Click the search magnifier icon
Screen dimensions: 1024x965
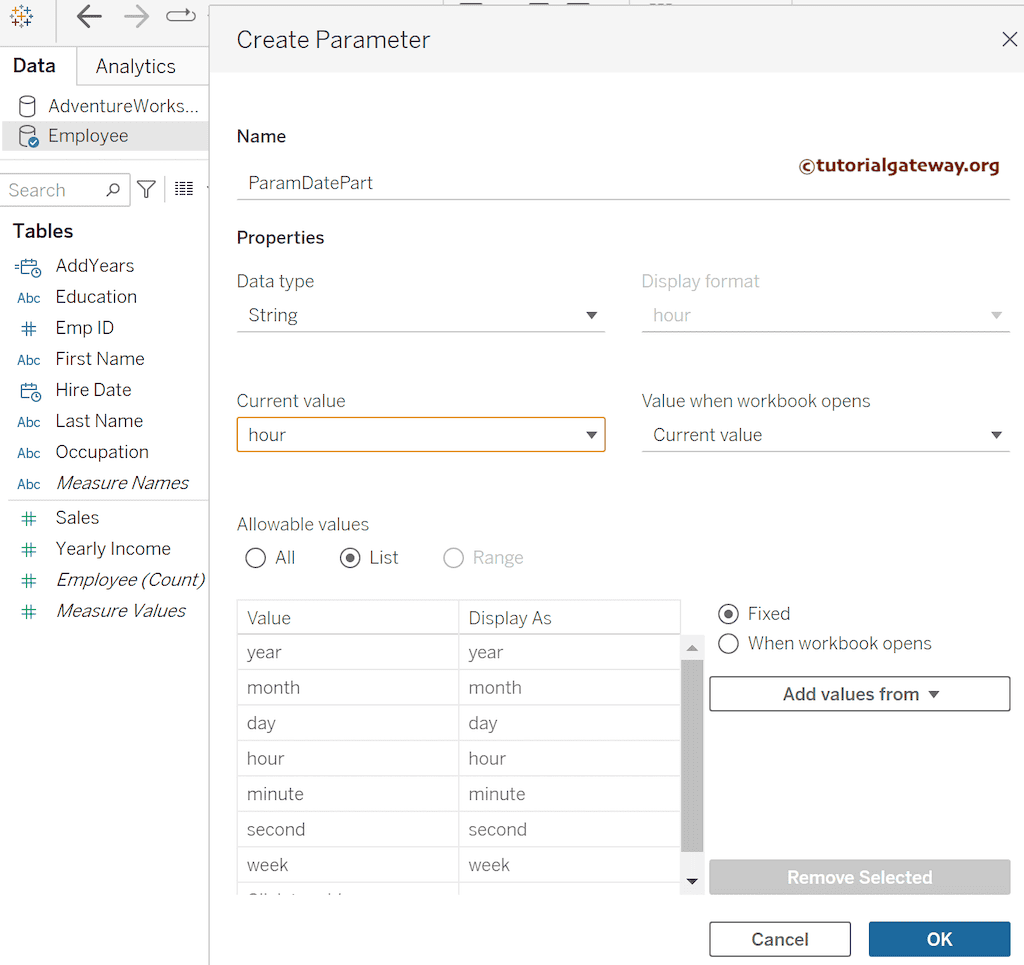click(x=113, y=190)
